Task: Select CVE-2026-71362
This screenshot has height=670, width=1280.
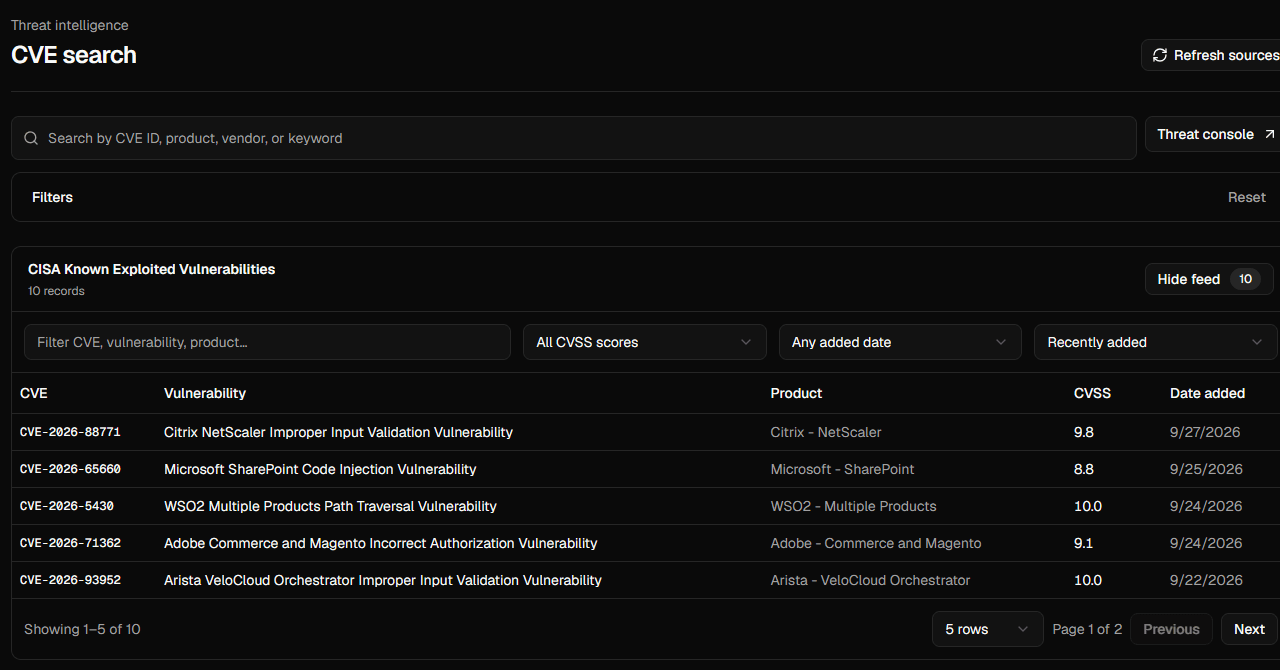Action: point(70,543)
